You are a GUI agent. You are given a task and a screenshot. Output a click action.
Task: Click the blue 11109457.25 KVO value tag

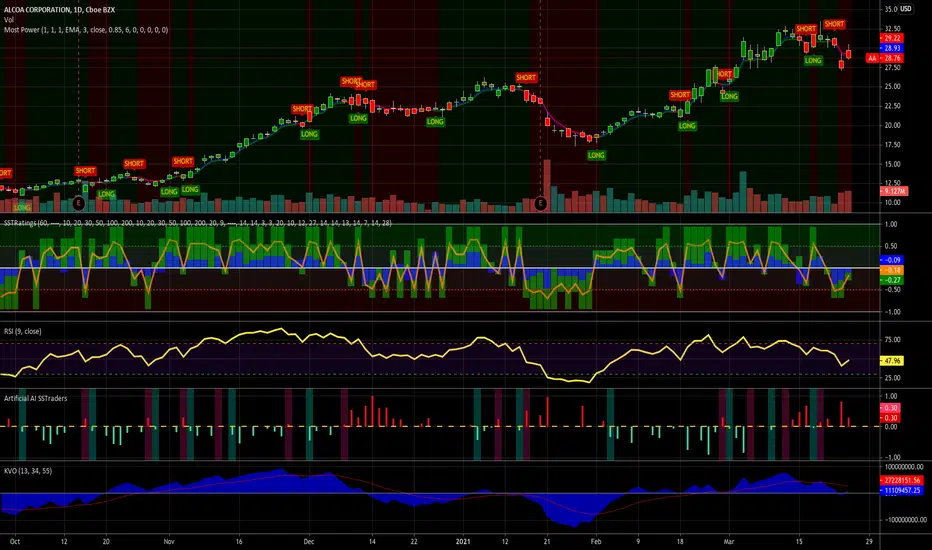[901, 491]
